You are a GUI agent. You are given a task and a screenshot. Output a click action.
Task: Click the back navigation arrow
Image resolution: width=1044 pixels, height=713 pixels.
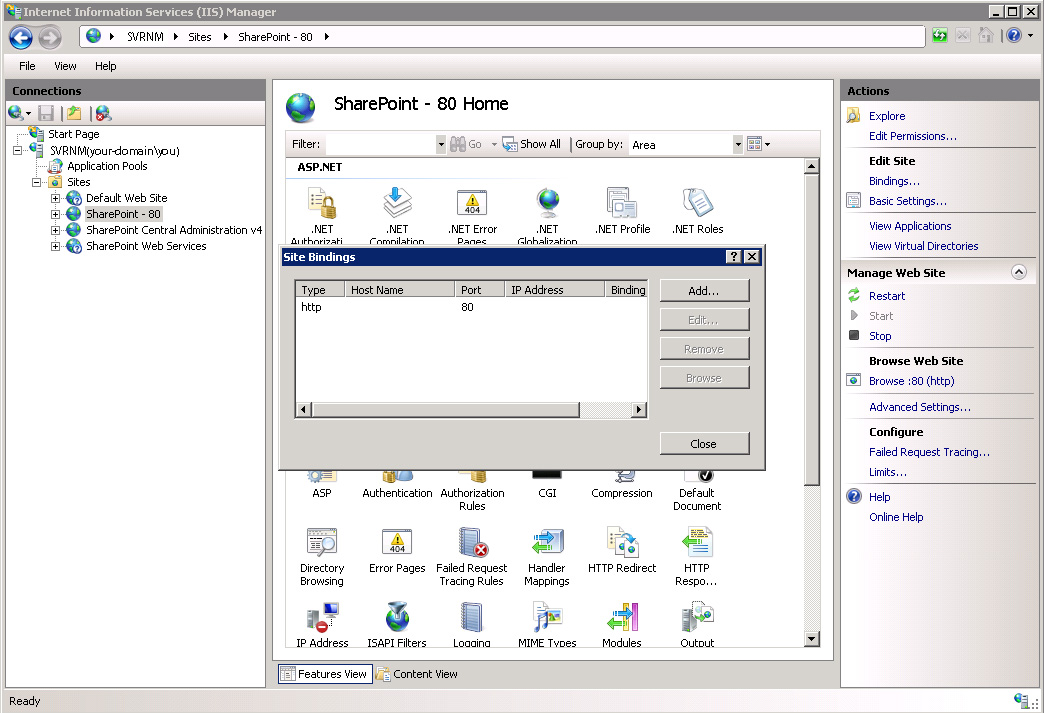pos(21,37)
